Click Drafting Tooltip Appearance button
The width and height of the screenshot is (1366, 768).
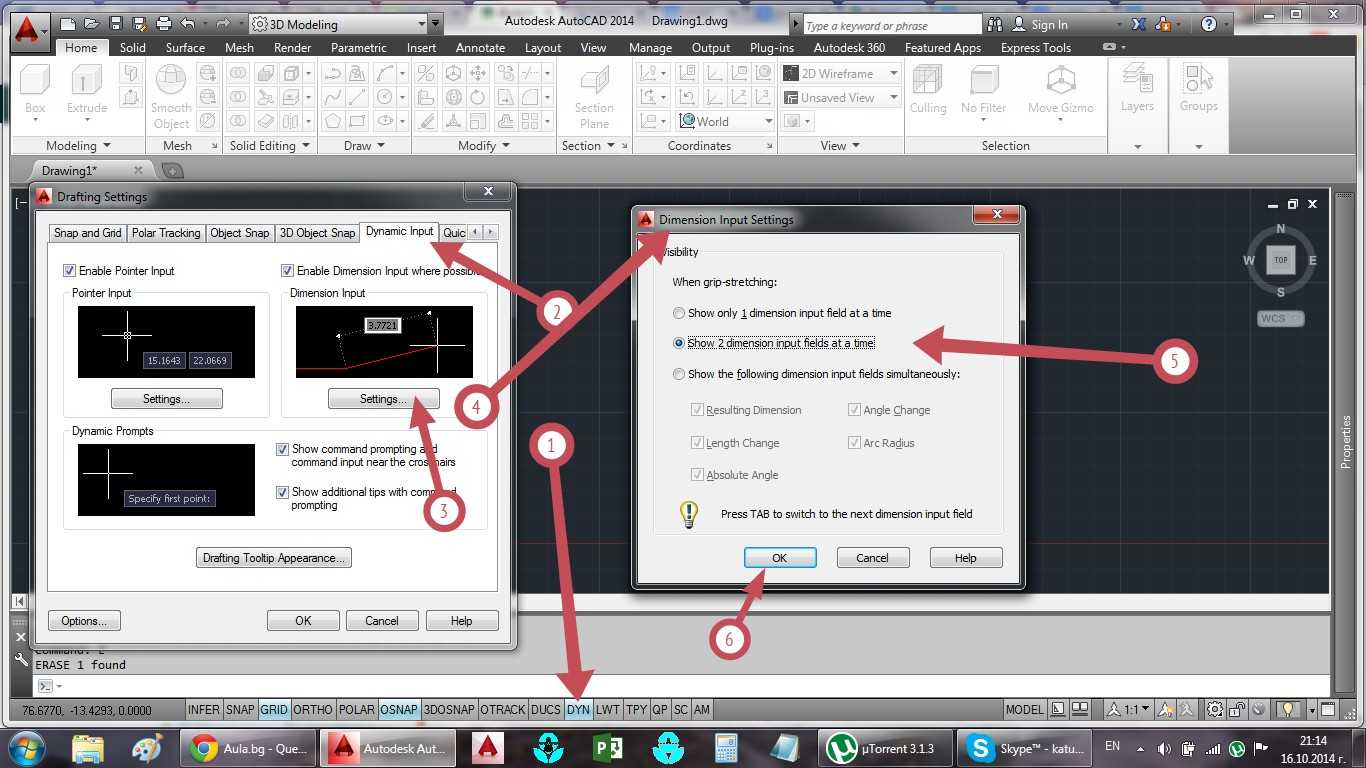[x=274, y=558]
